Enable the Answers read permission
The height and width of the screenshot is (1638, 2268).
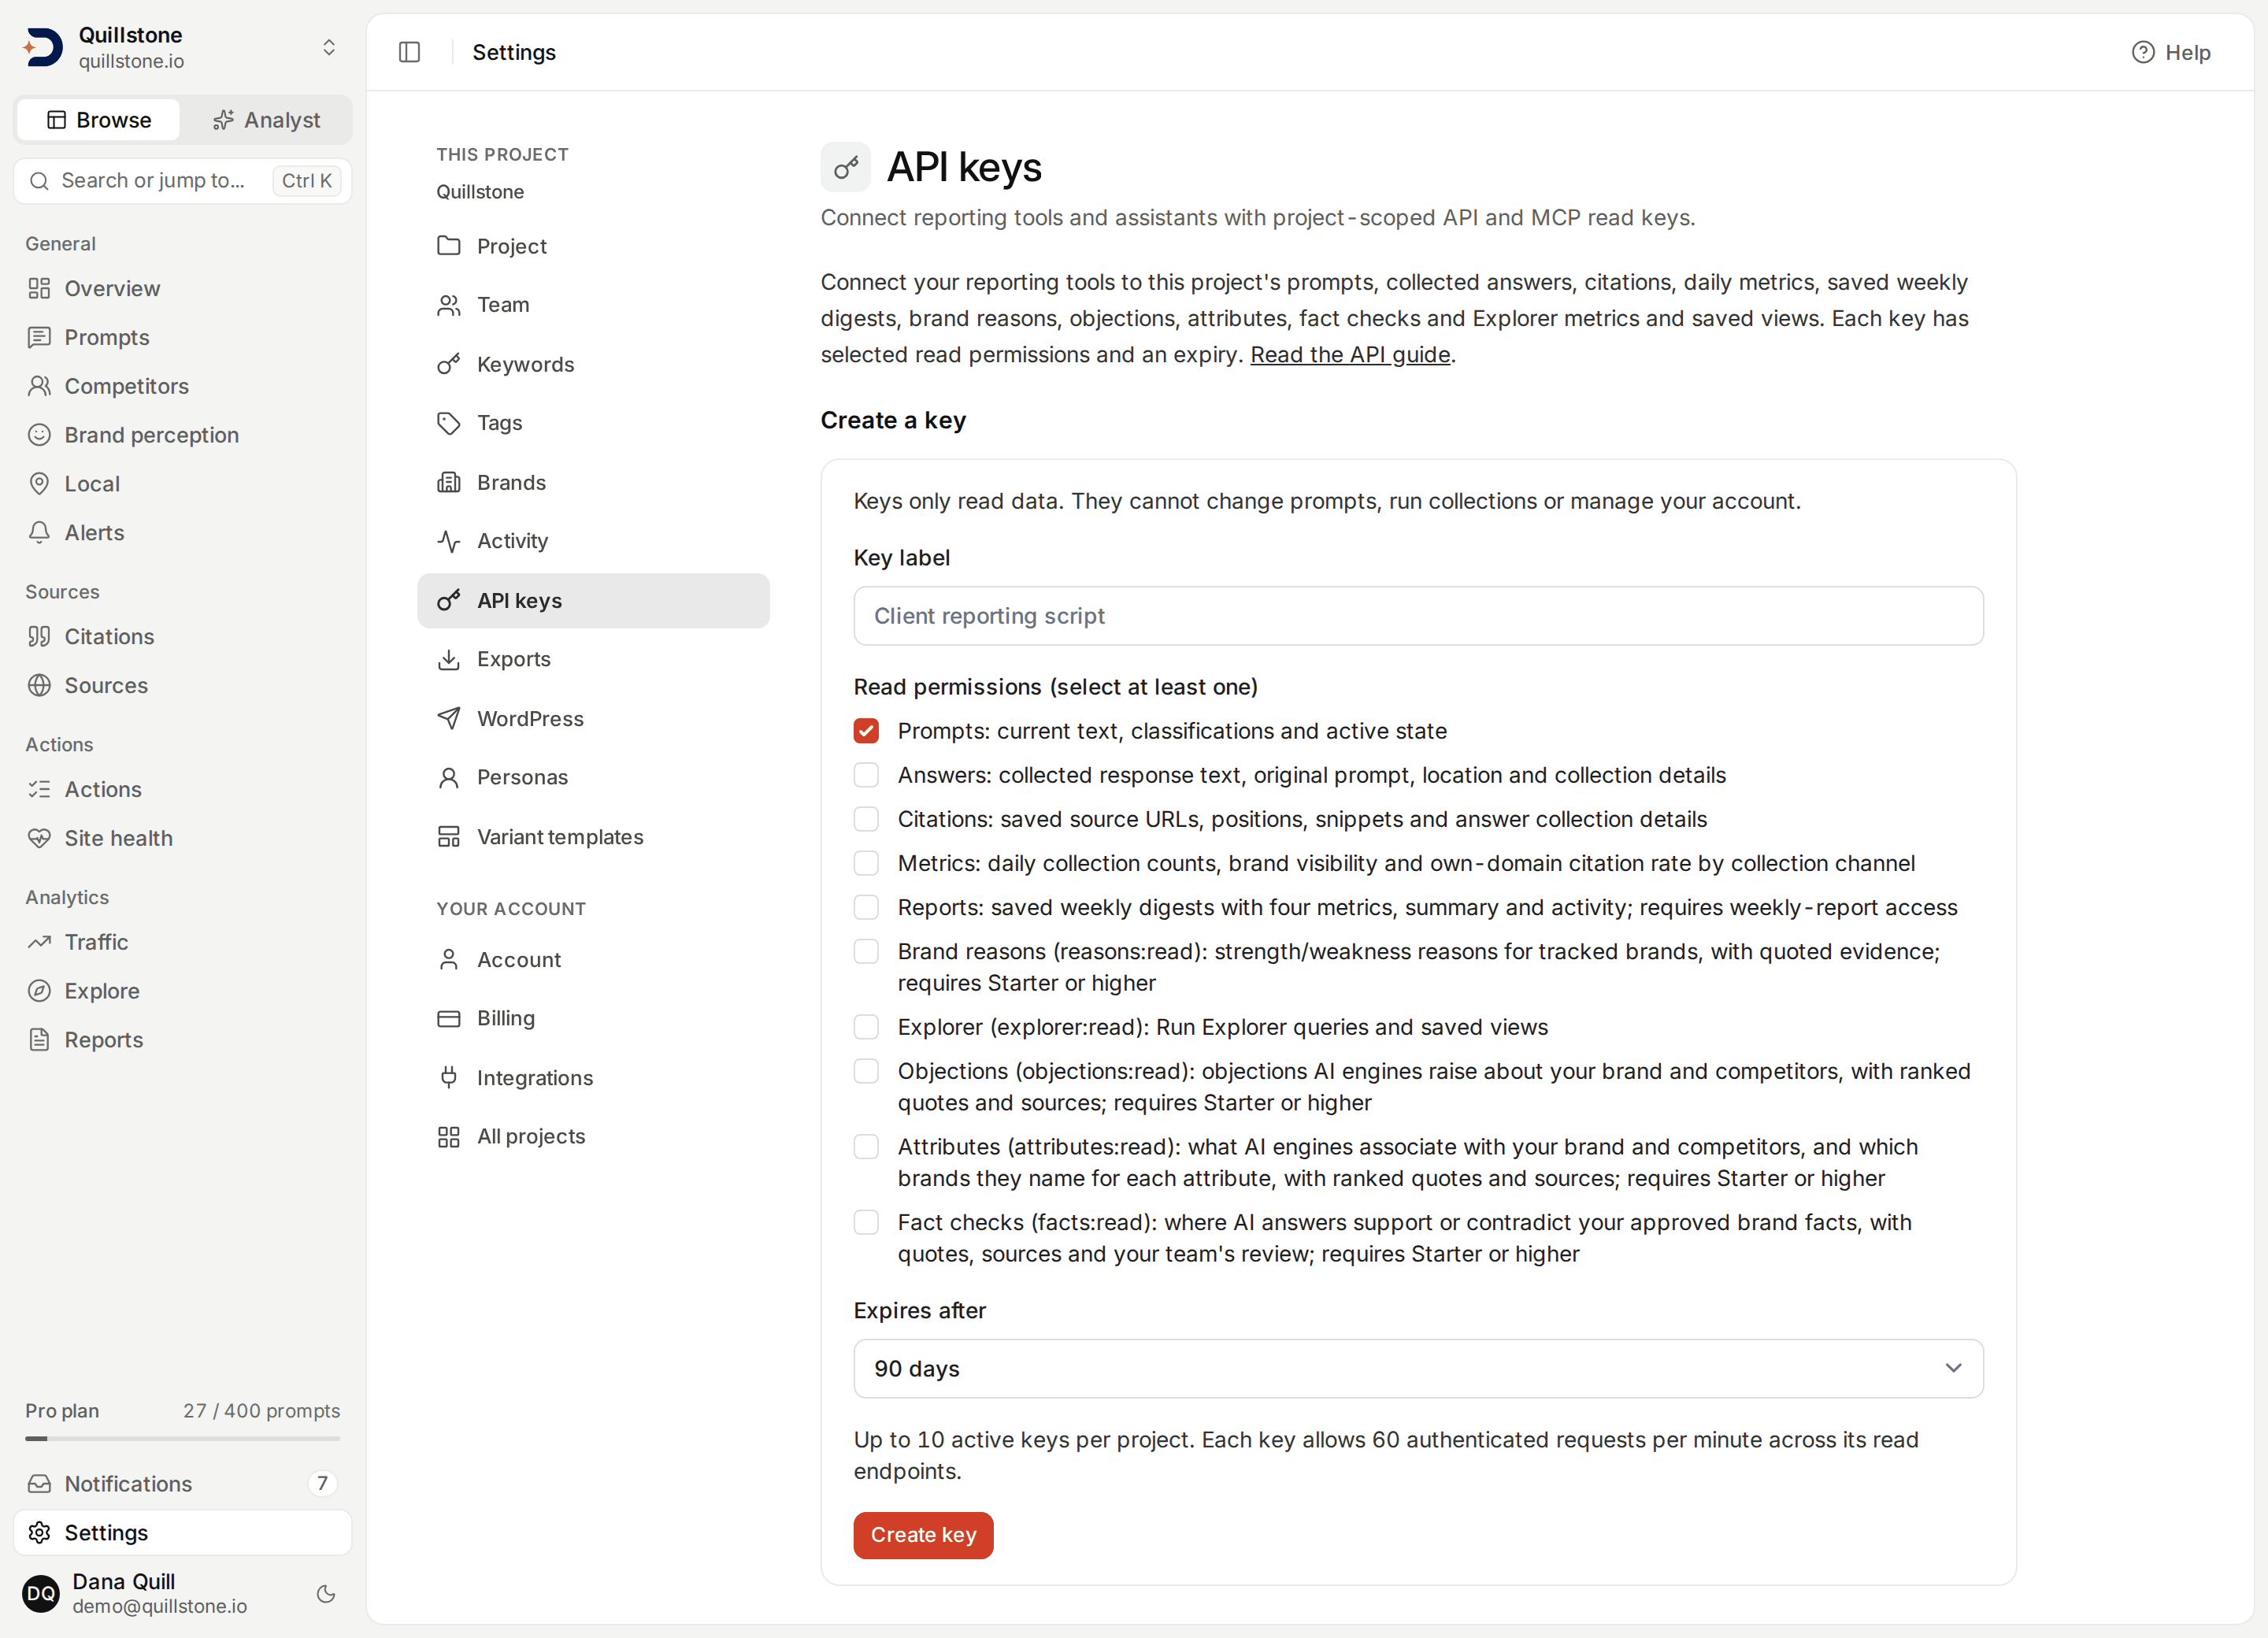866,775
